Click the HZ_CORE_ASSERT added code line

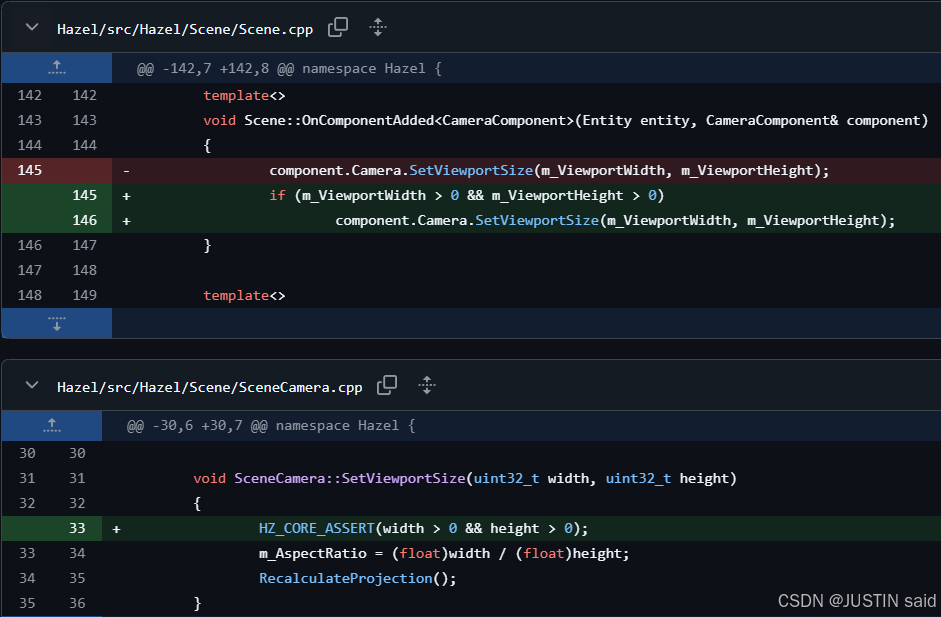(423, 528)
